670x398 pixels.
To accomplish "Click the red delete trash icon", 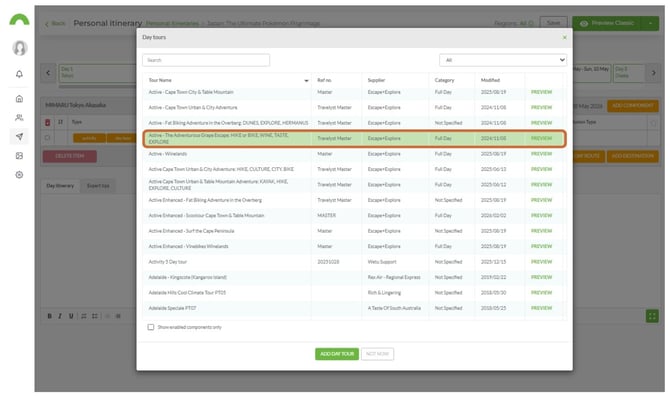I will click(47, 123).
